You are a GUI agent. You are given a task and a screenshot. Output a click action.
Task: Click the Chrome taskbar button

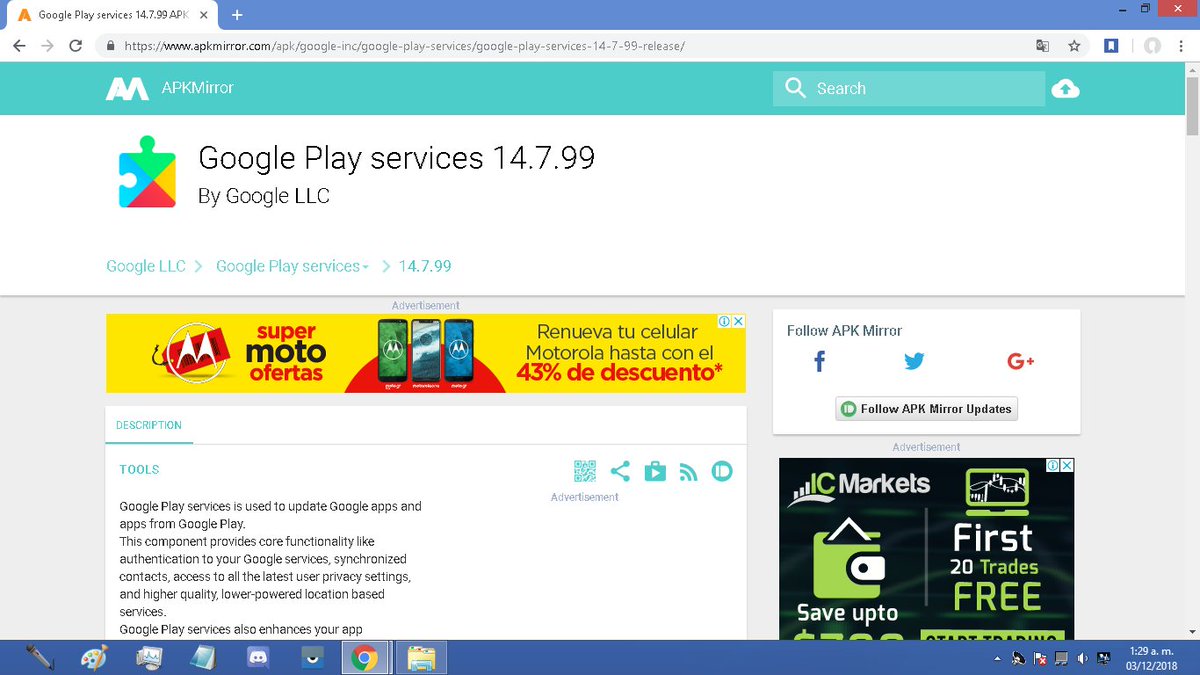click(364, 658)
